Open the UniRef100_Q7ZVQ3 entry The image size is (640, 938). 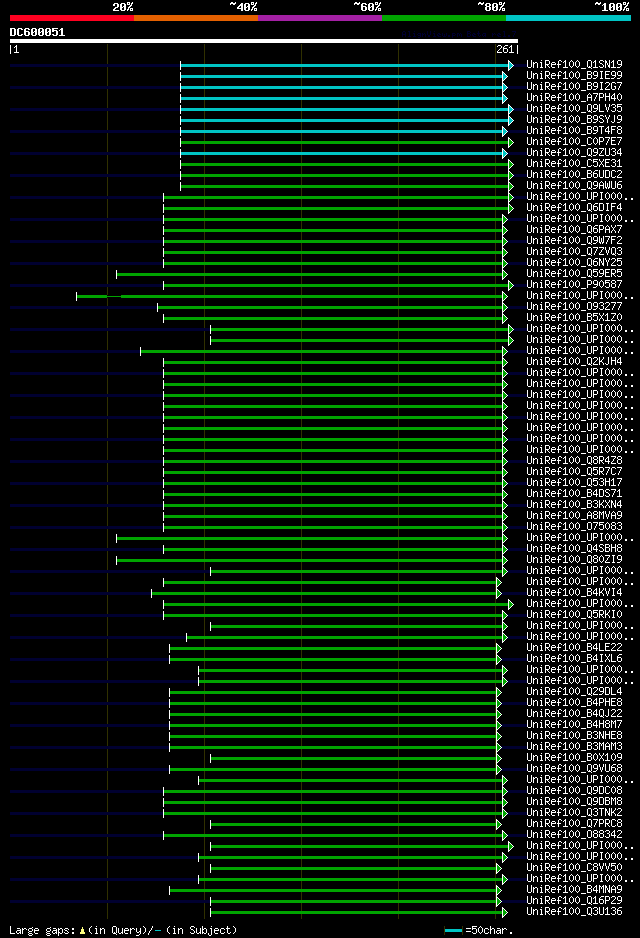click(x=574, y=251)
